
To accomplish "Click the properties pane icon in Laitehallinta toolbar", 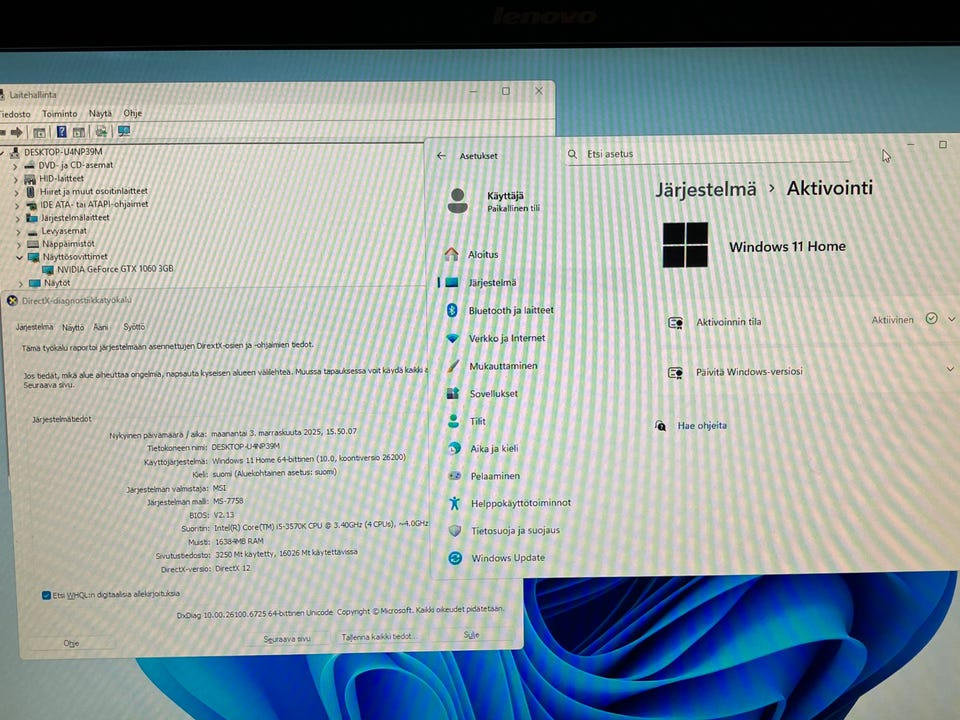I will (39, 132).
